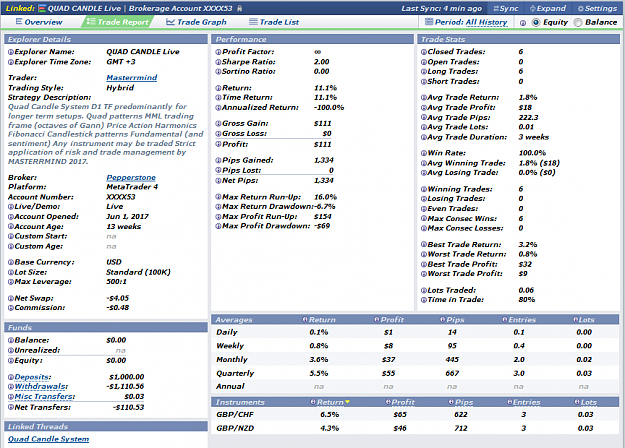Click the Monthly averages row label
The width and height of the screenshot is (625, 448).
coord(232,360)
